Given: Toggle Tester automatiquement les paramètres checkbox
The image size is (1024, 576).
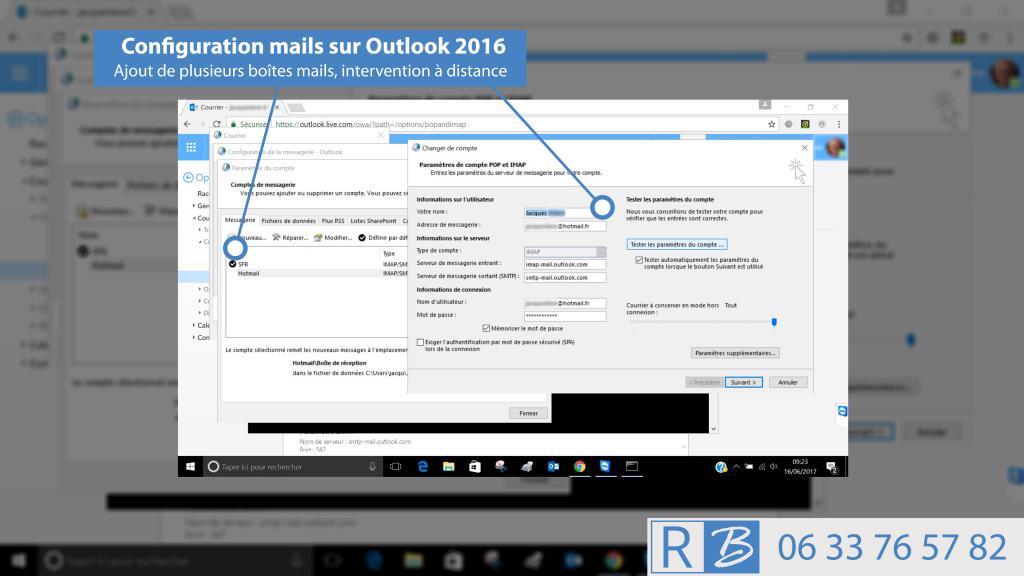Looking at the screenshot, I should [639, 260].
